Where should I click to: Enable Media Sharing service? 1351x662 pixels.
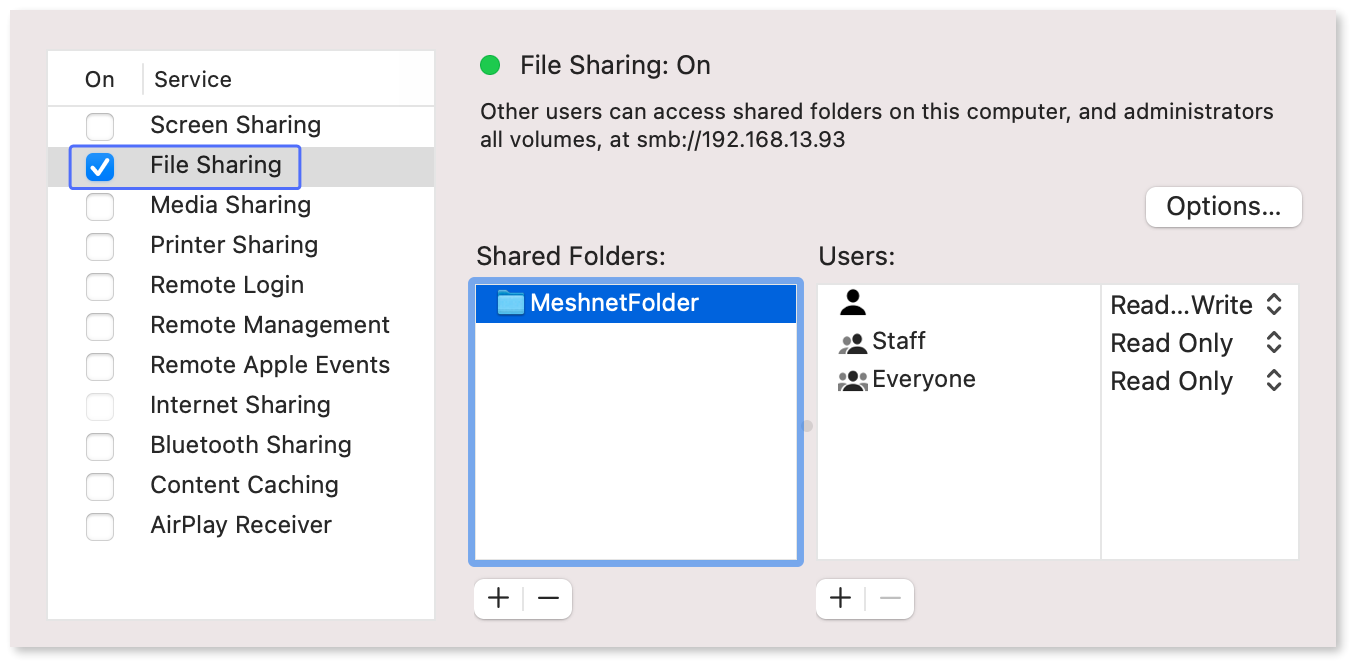coord(100,205)
